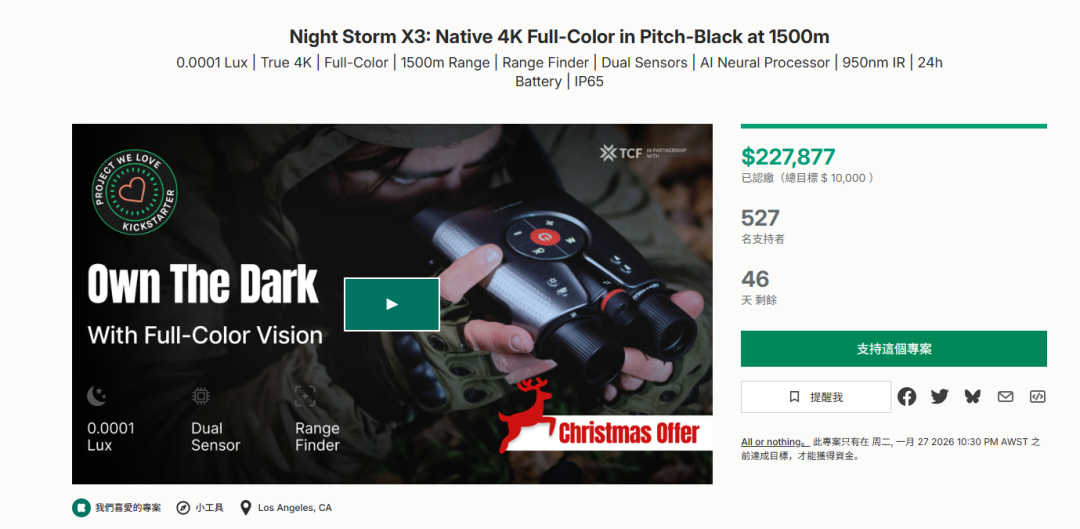The height and width of the screenshot is (529, 1080).
Task: Play the Night Storm X3 video
Action: (392, 304)
